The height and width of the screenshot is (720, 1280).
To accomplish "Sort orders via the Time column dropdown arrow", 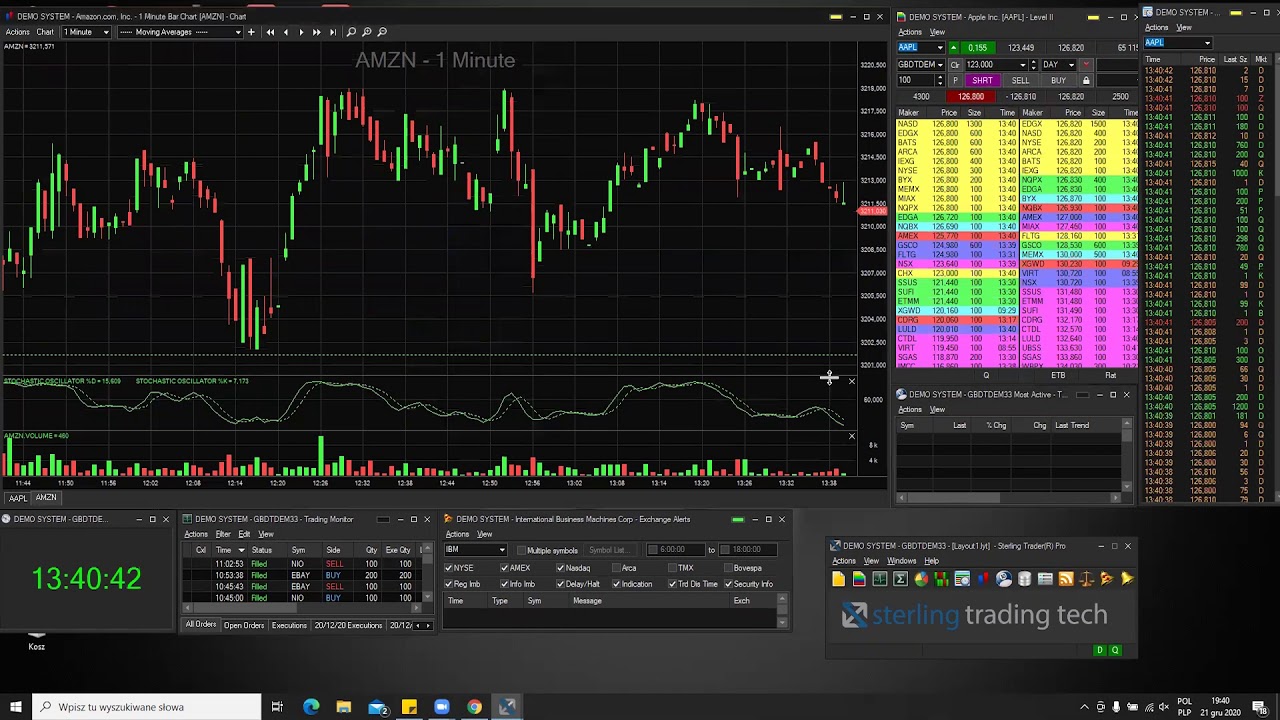I will pyautogui.click(x=240, y=550).
